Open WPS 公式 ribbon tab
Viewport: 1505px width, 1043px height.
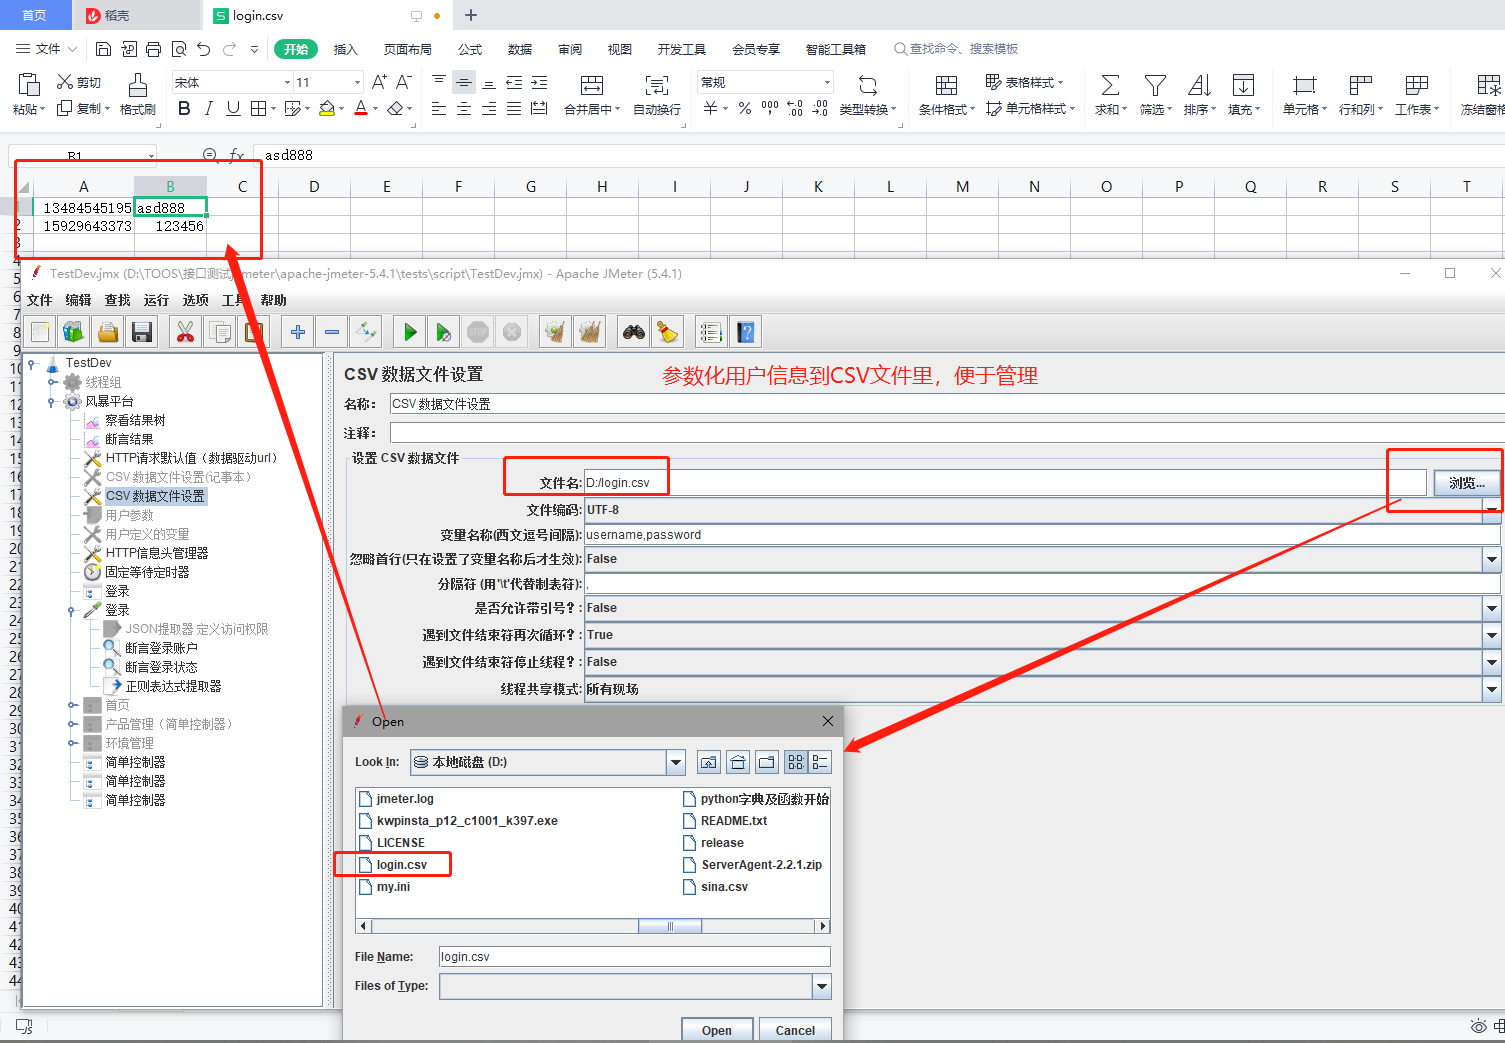click(470, 49)
